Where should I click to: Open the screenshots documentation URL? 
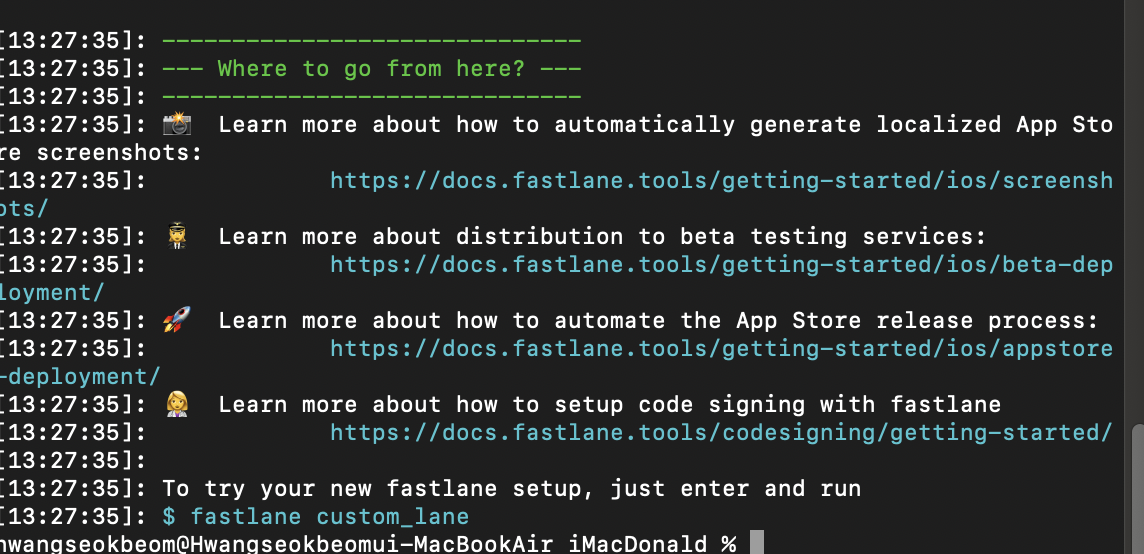[721, 180]
